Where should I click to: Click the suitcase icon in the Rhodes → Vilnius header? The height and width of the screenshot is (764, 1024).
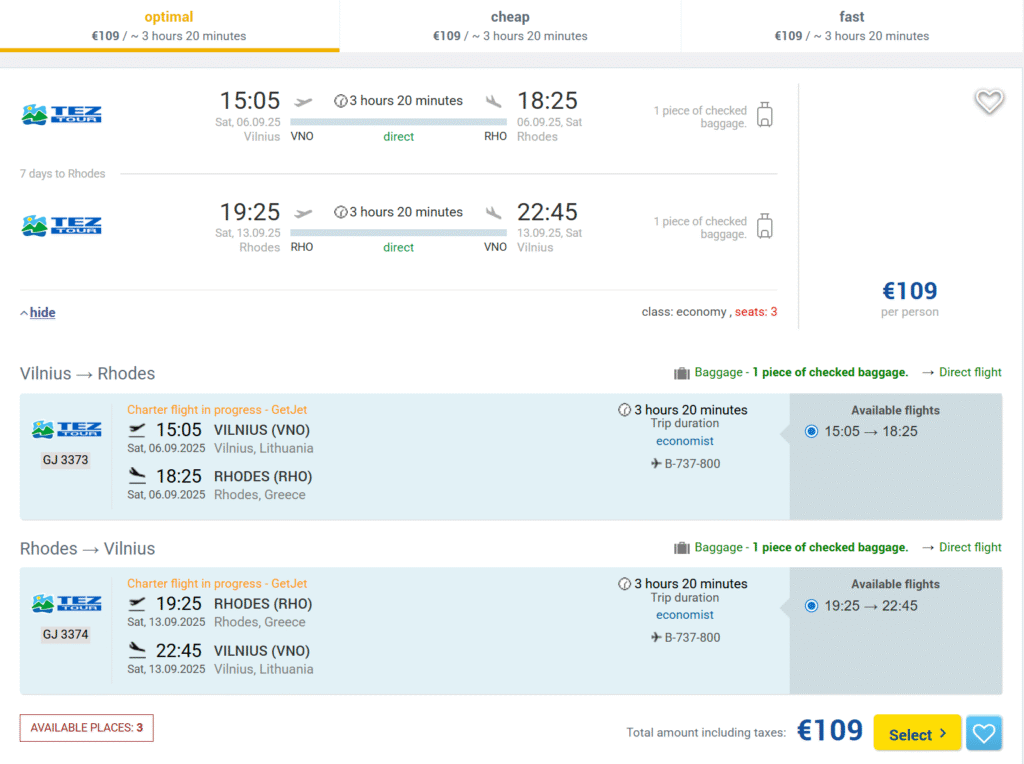pyautogui.click(x=682, y=548)
